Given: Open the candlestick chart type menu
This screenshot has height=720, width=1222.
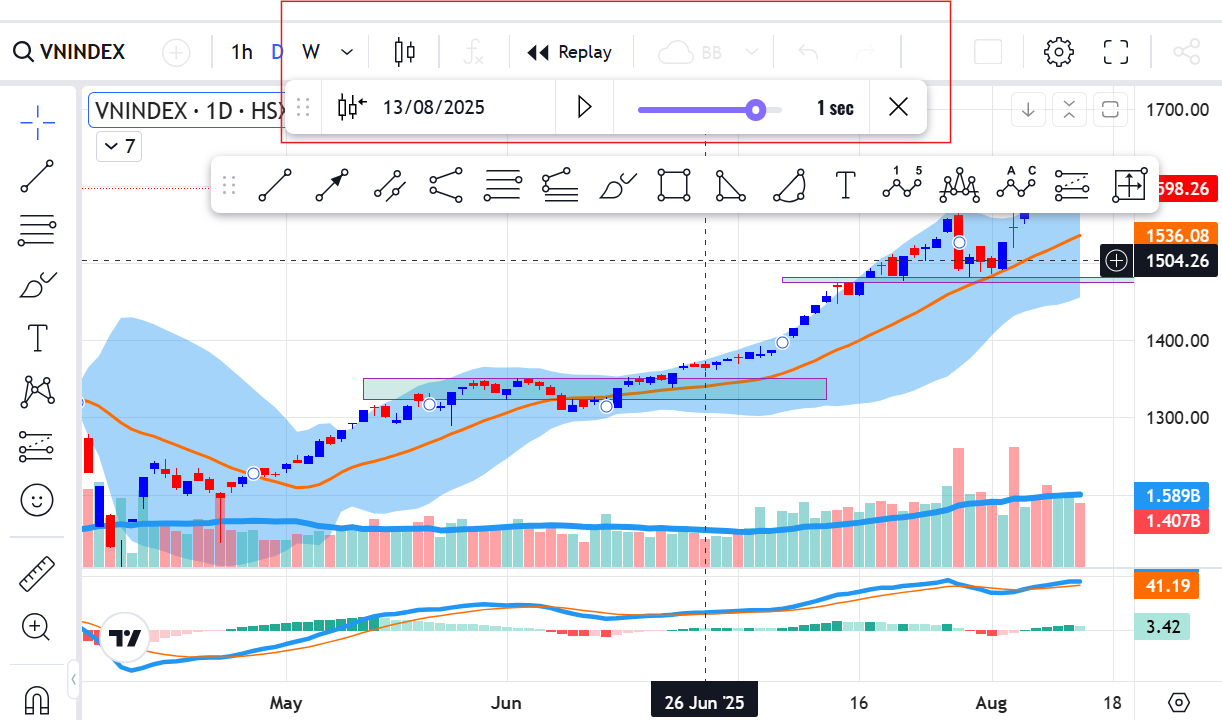Looking at the screenshot, I should tap(404, 52).
